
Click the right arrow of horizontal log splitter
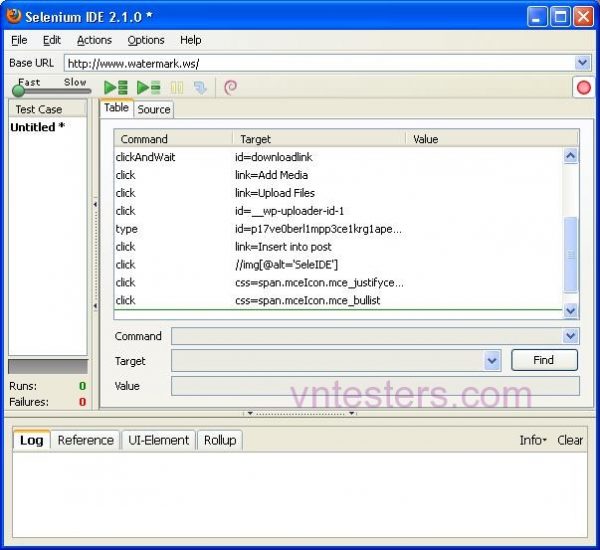pyautogui.click(x=351, y=413)
